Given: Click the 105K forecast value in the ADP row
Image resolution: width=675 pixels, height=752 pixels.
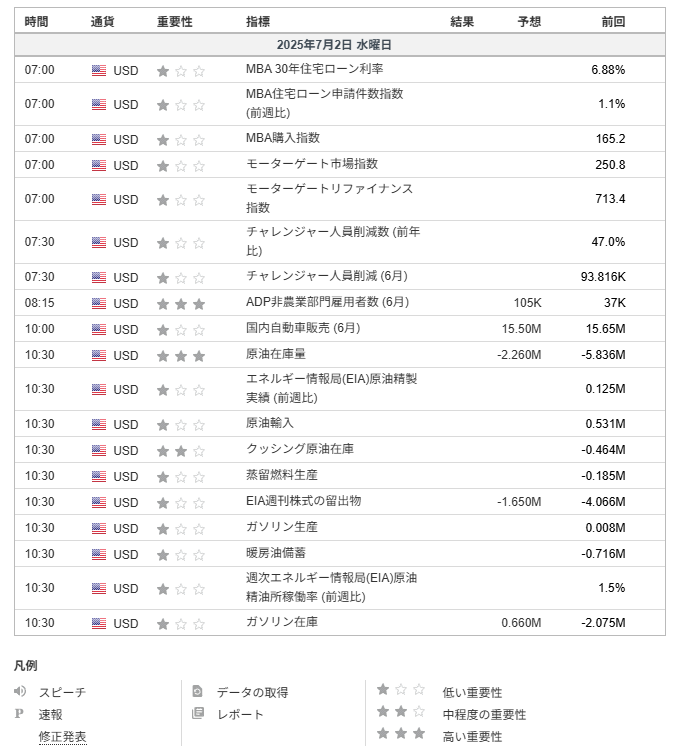Looking at the screenshot, I should 527,303.
